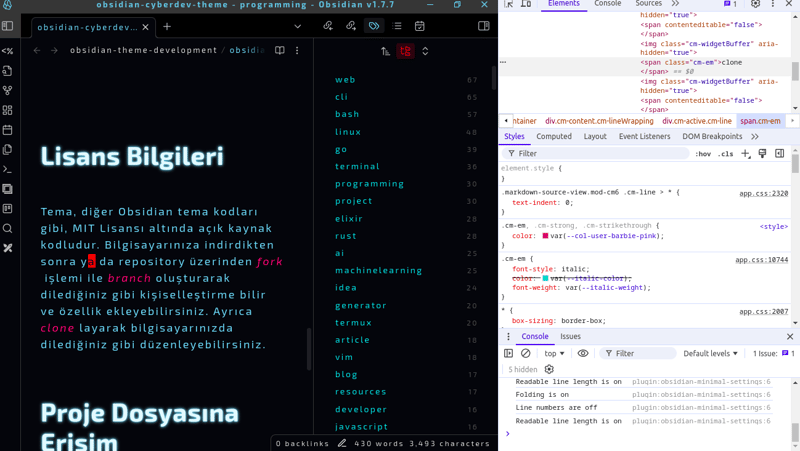Switch to the Elements DevTools tab
Screen dimensions: 800x451
(564, 4)
